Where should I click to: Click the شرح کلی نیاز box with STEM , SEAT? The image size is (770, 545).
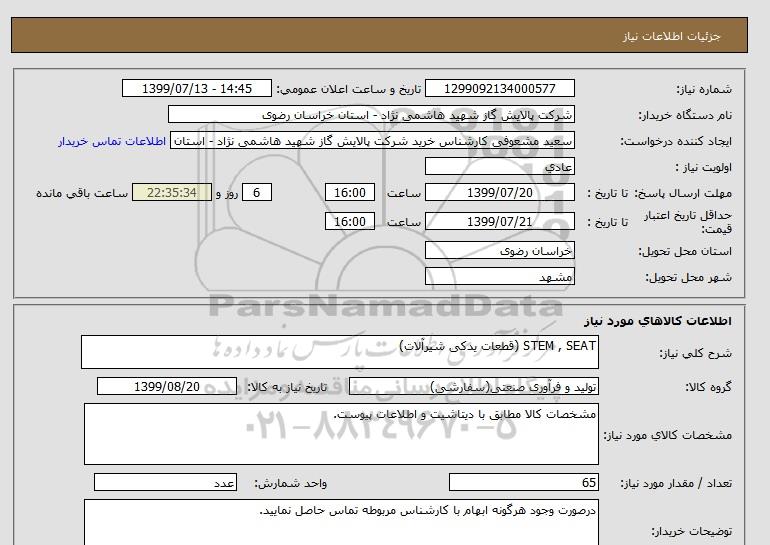[340, 353]
